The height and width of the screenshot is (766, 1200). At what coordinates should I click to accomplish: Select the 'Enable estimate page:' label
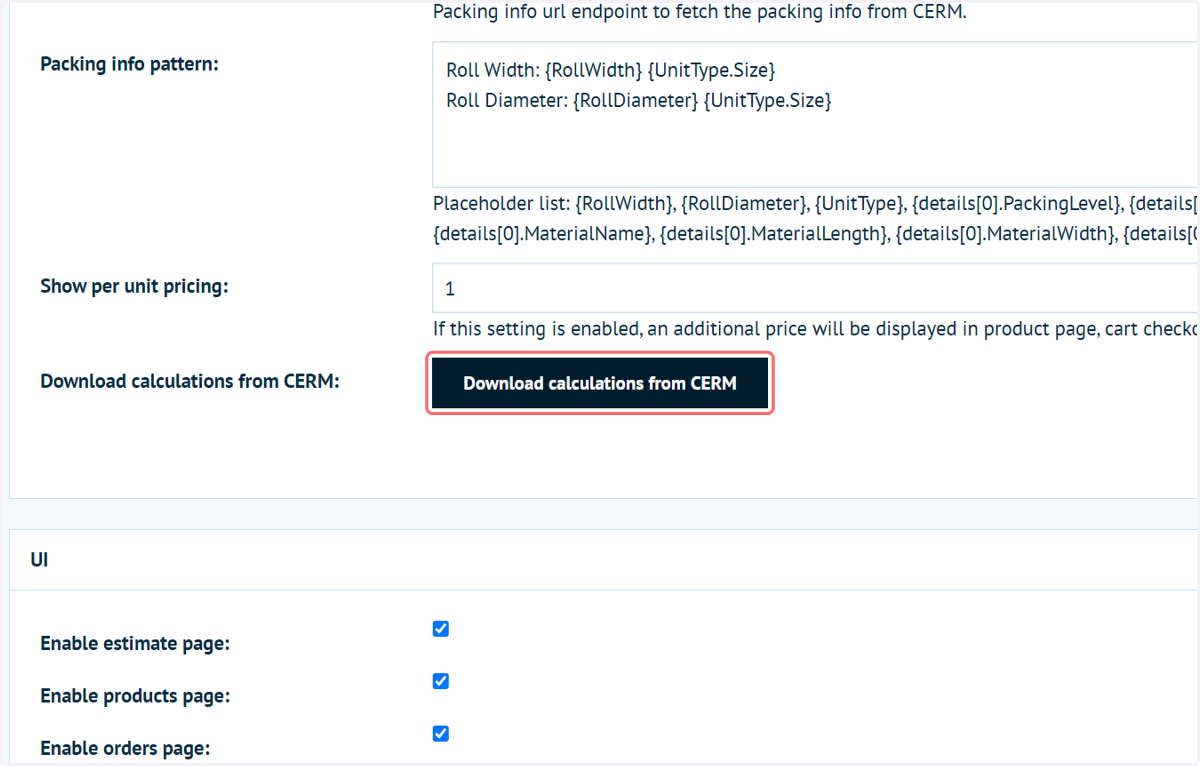135,644
